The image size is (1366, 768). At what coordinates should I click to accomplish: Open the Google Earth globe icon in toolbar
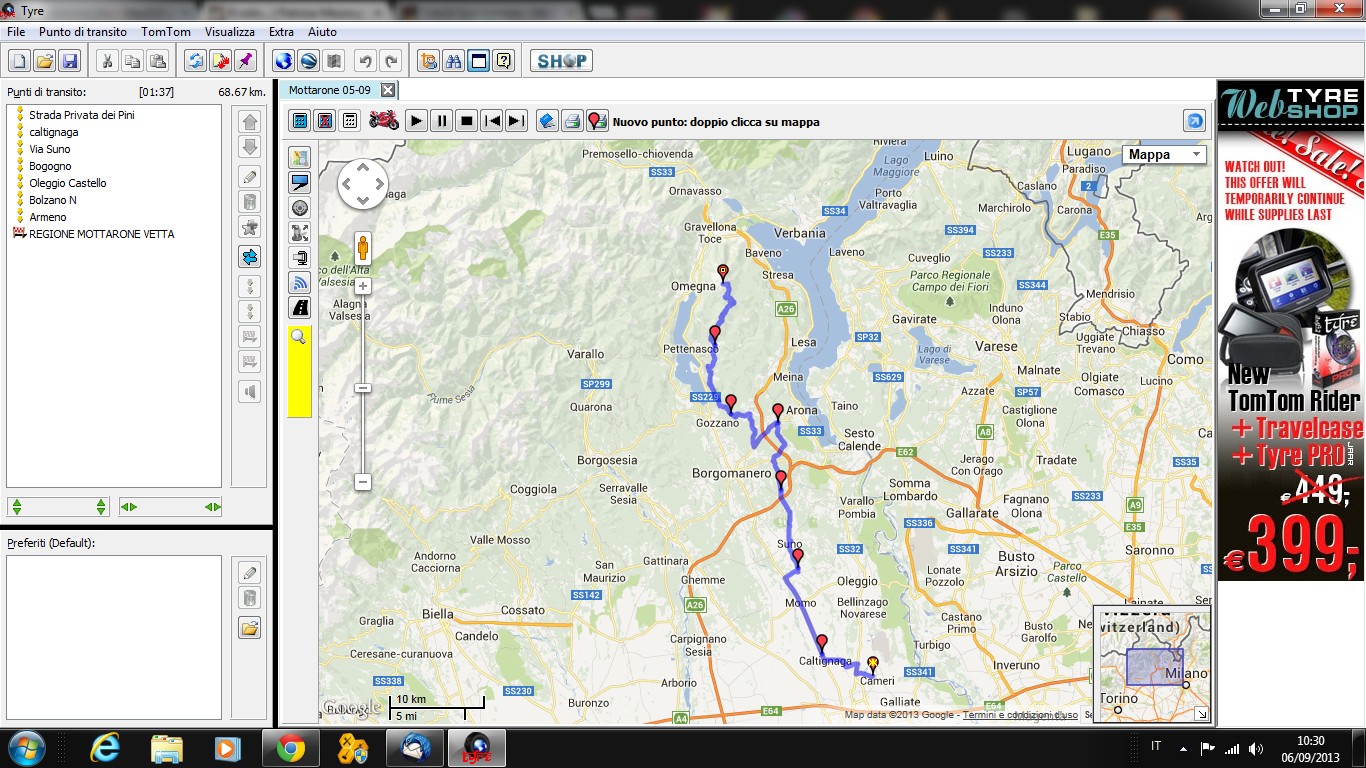[283, 61]
